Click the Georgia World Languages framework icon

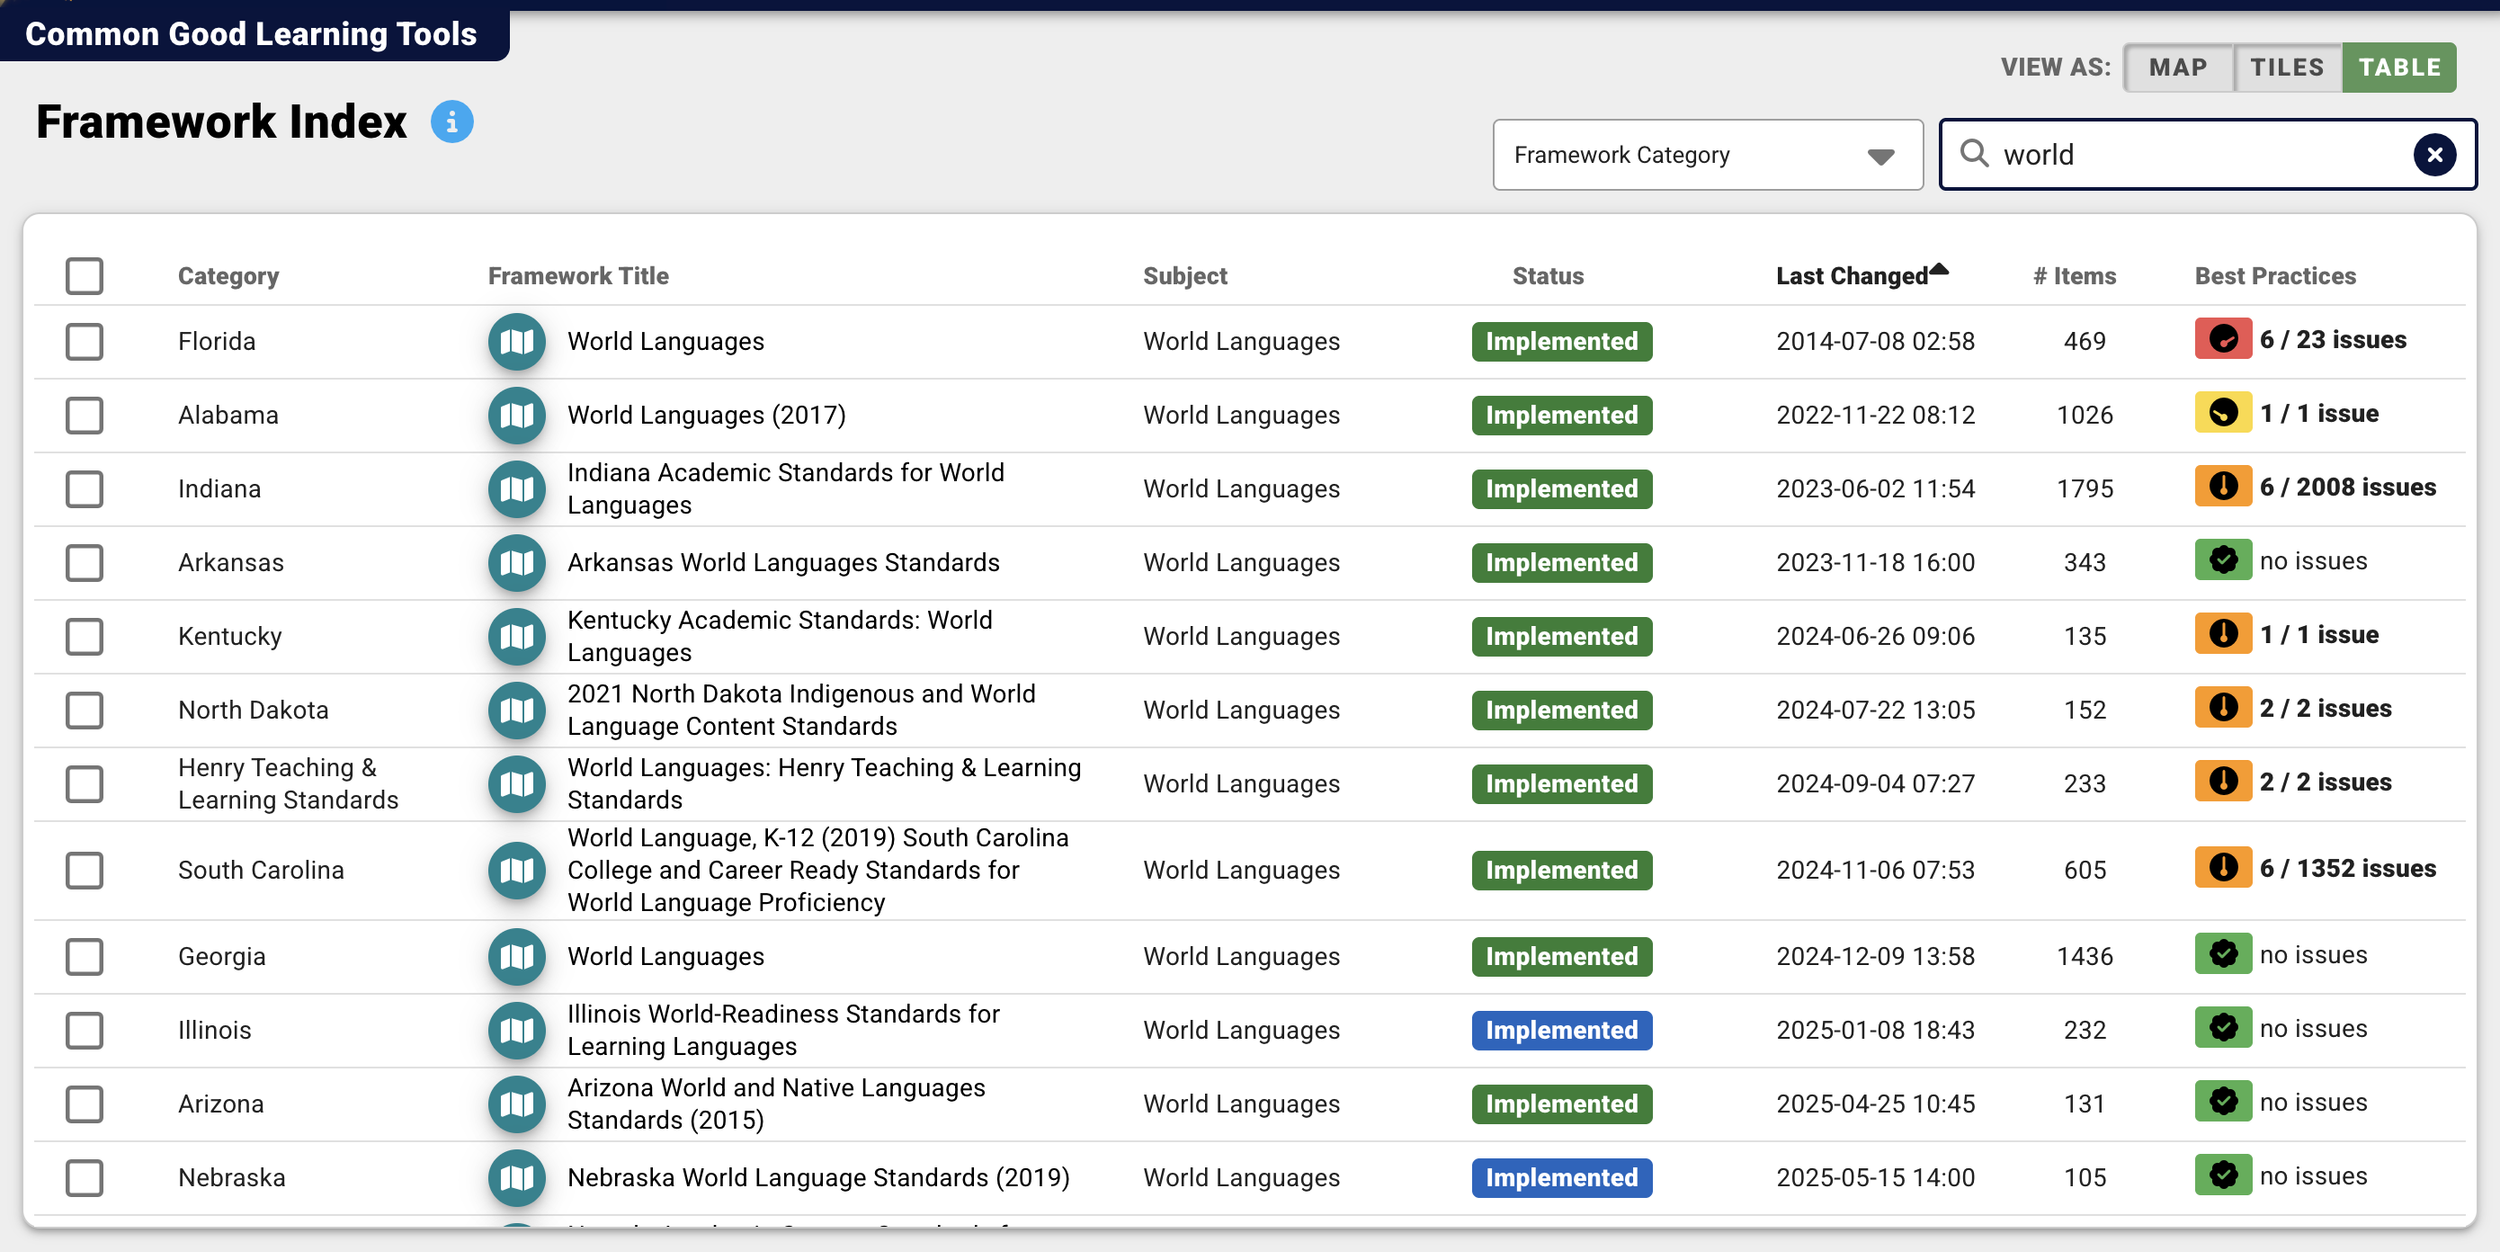click(517, 957)
